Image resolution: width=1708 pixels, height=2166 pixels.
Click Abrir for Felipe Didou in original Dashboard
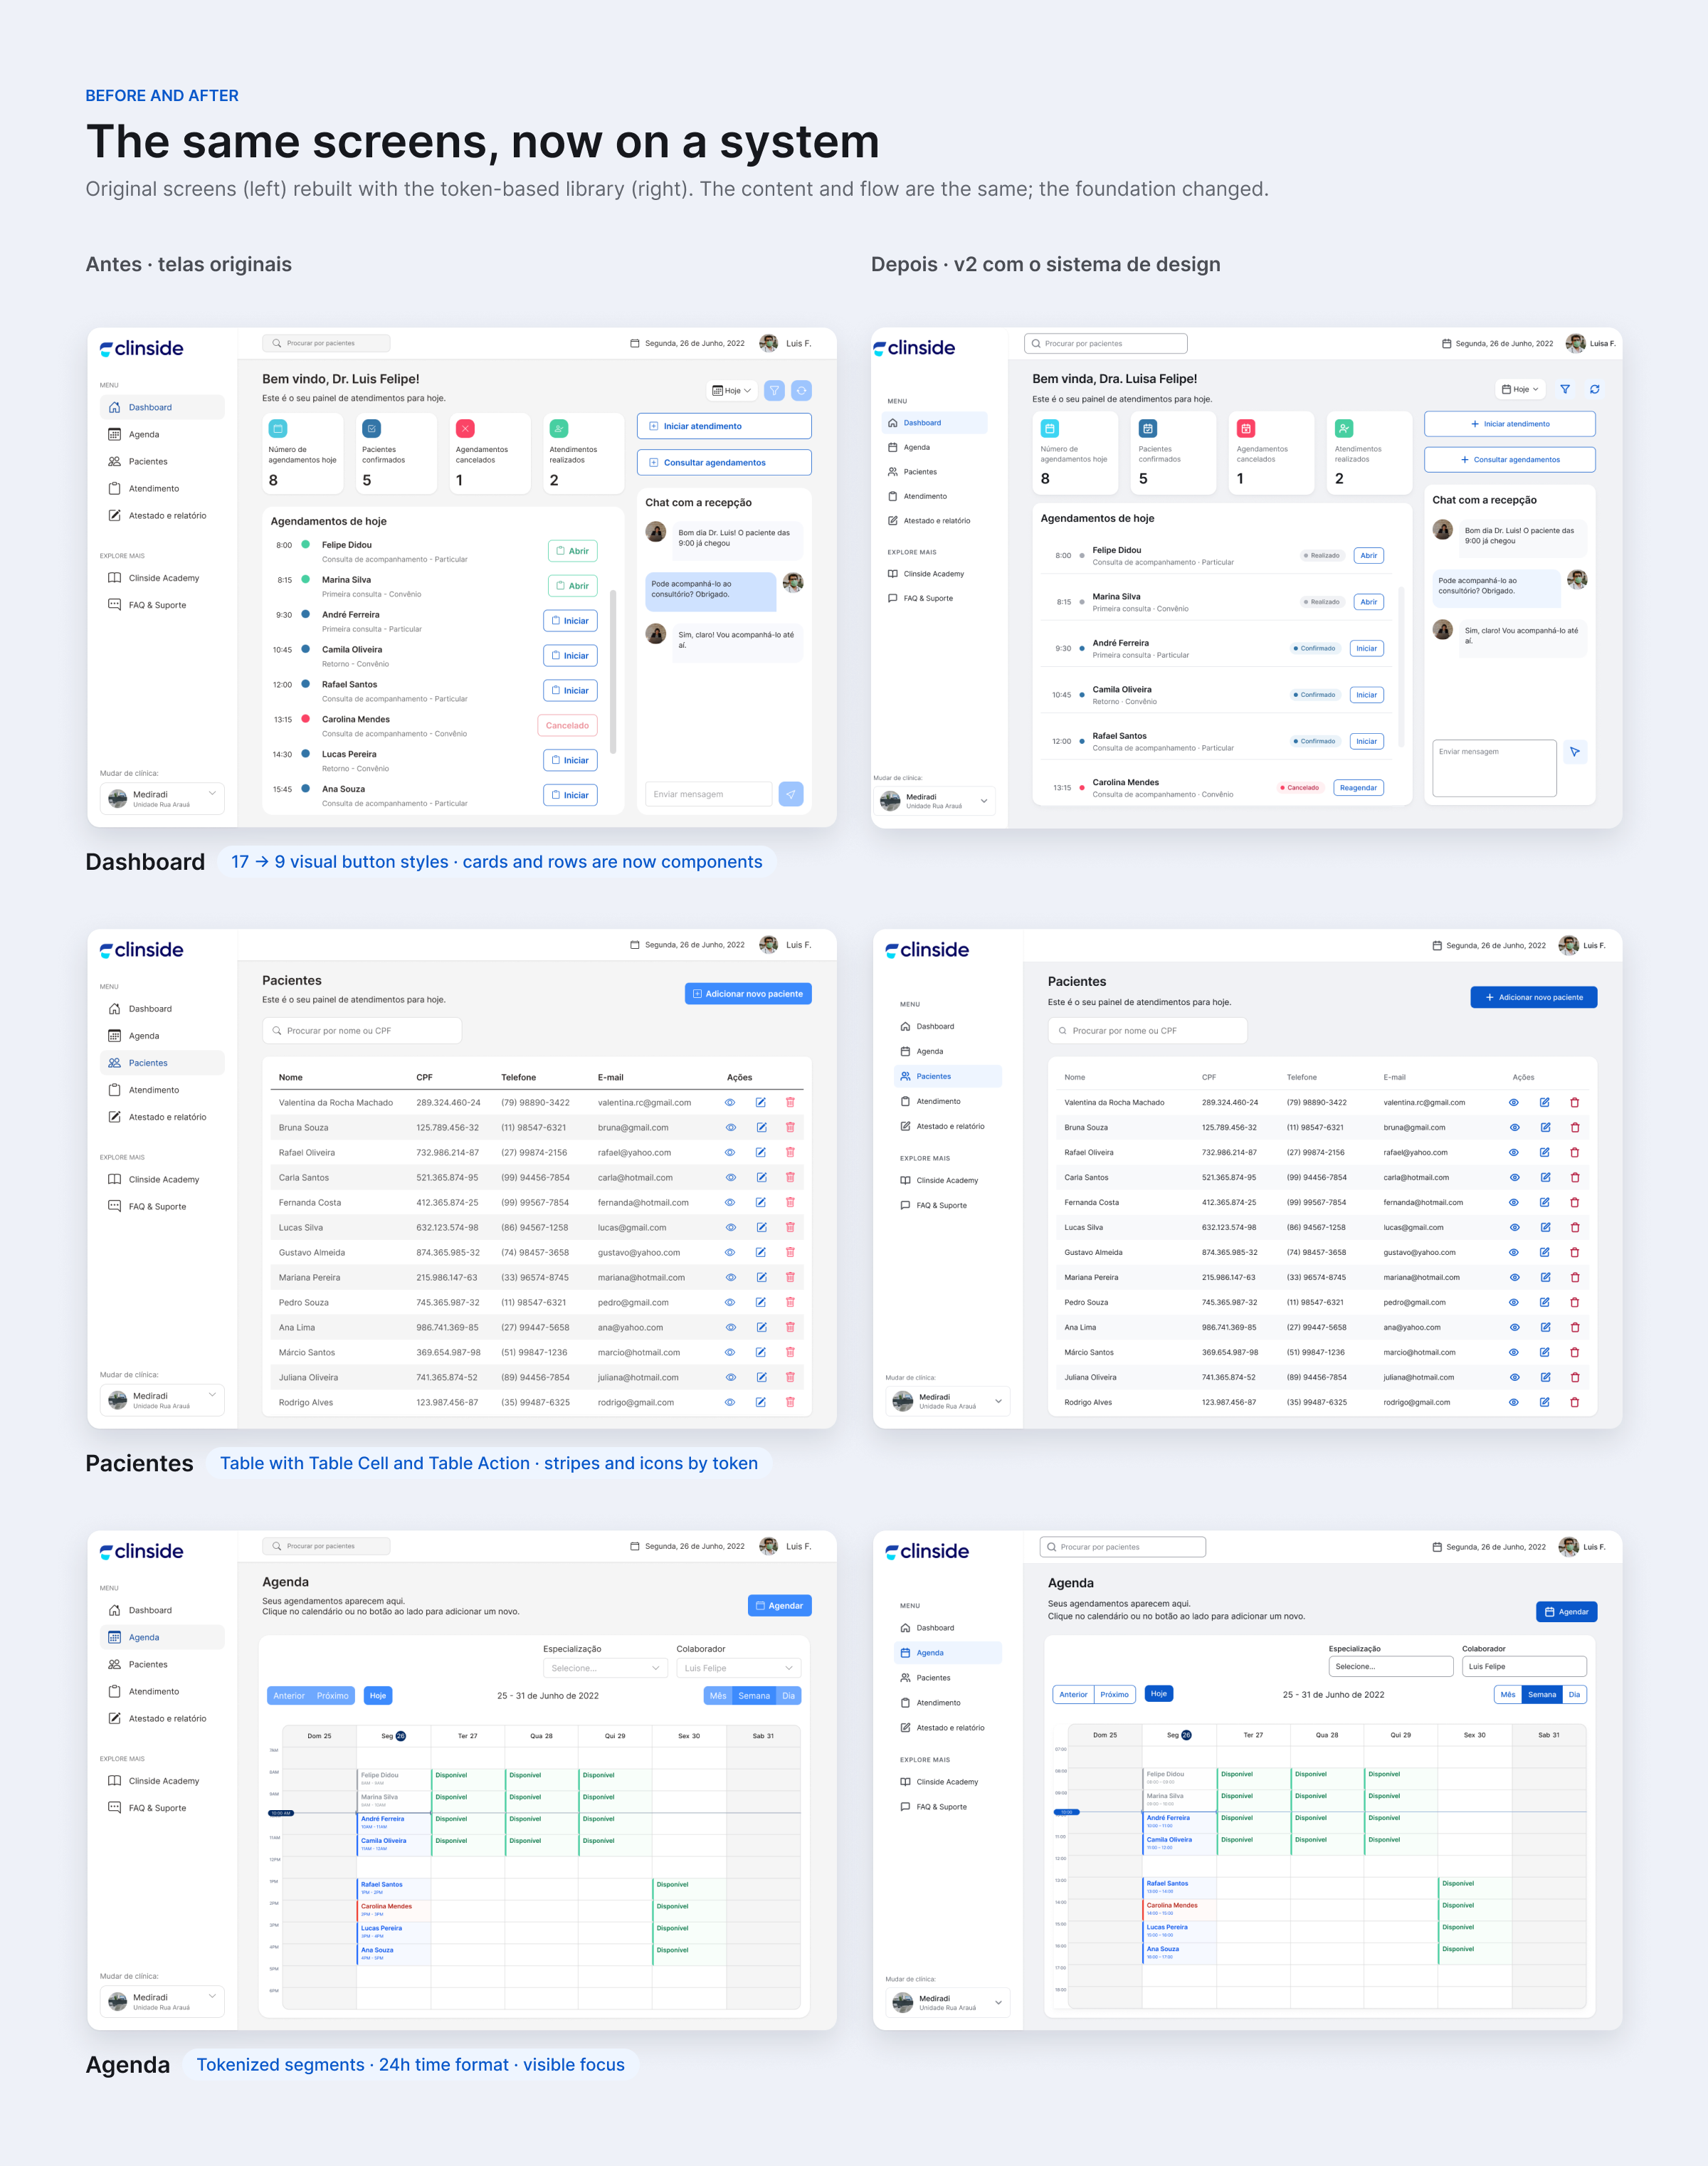(x=572, y=551)
